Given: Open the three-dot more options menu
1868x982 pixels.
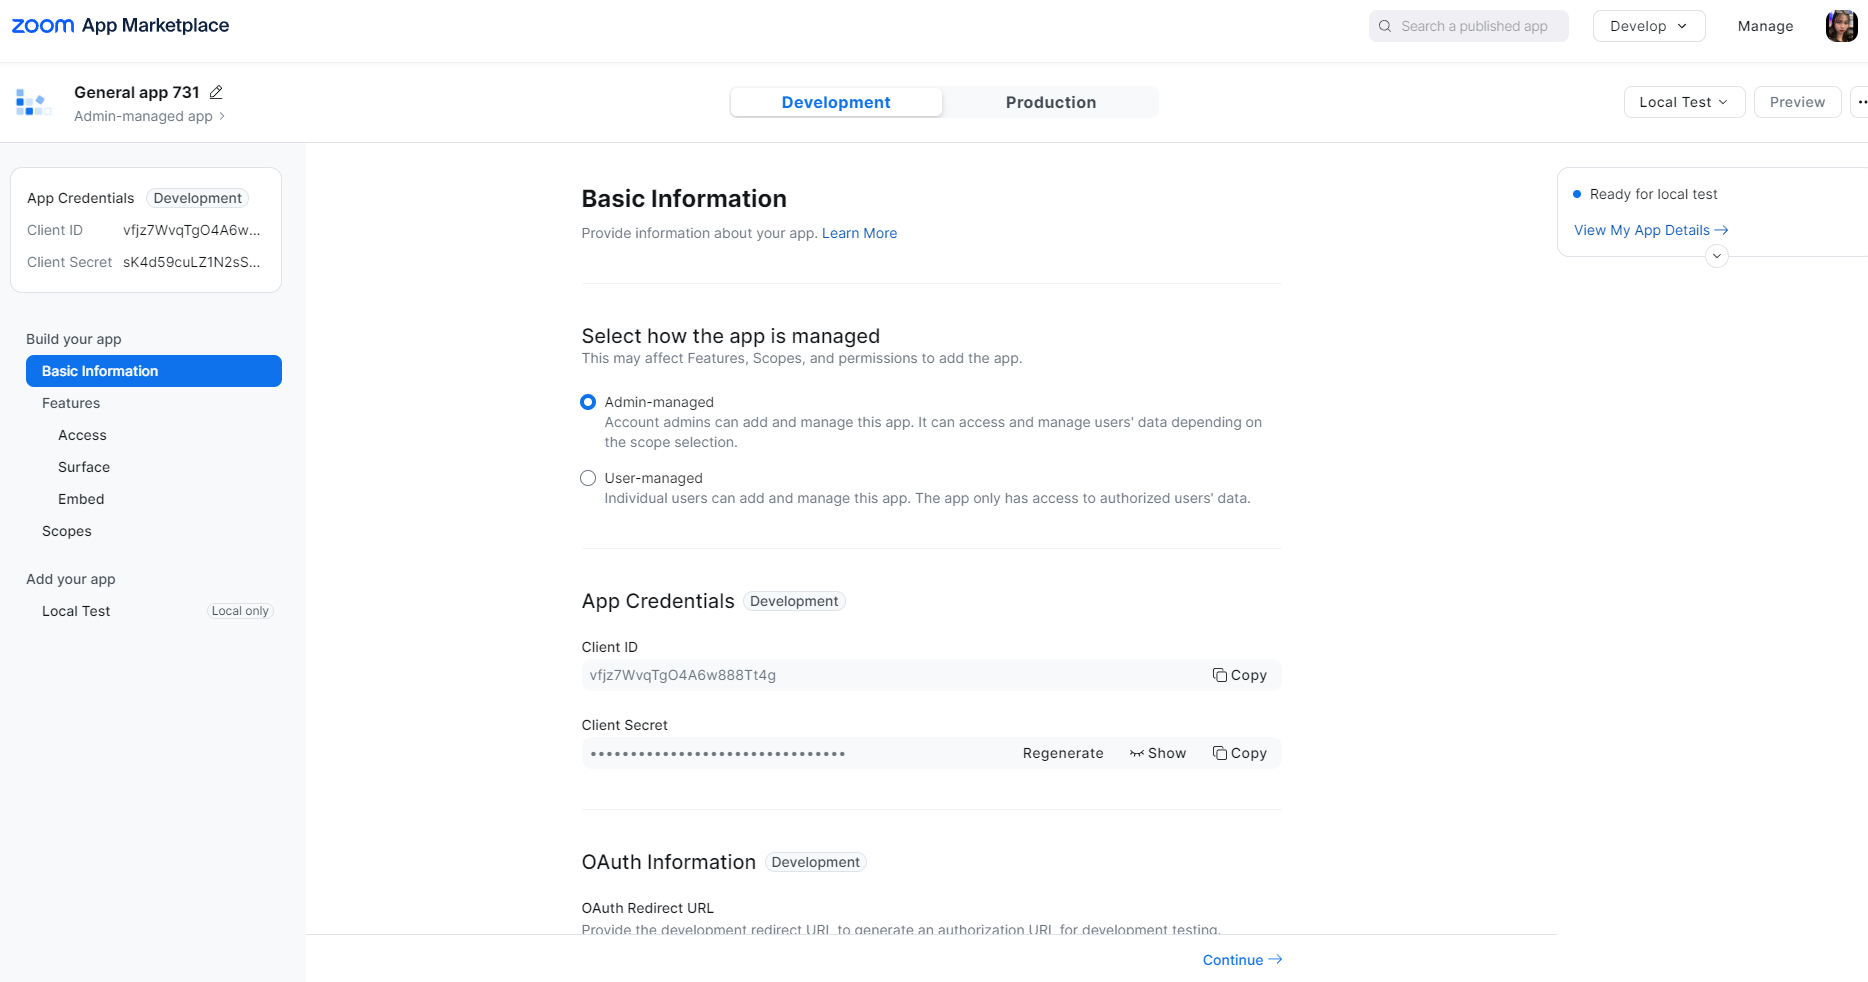Looking at the screenshot, I should point(1861,102).
